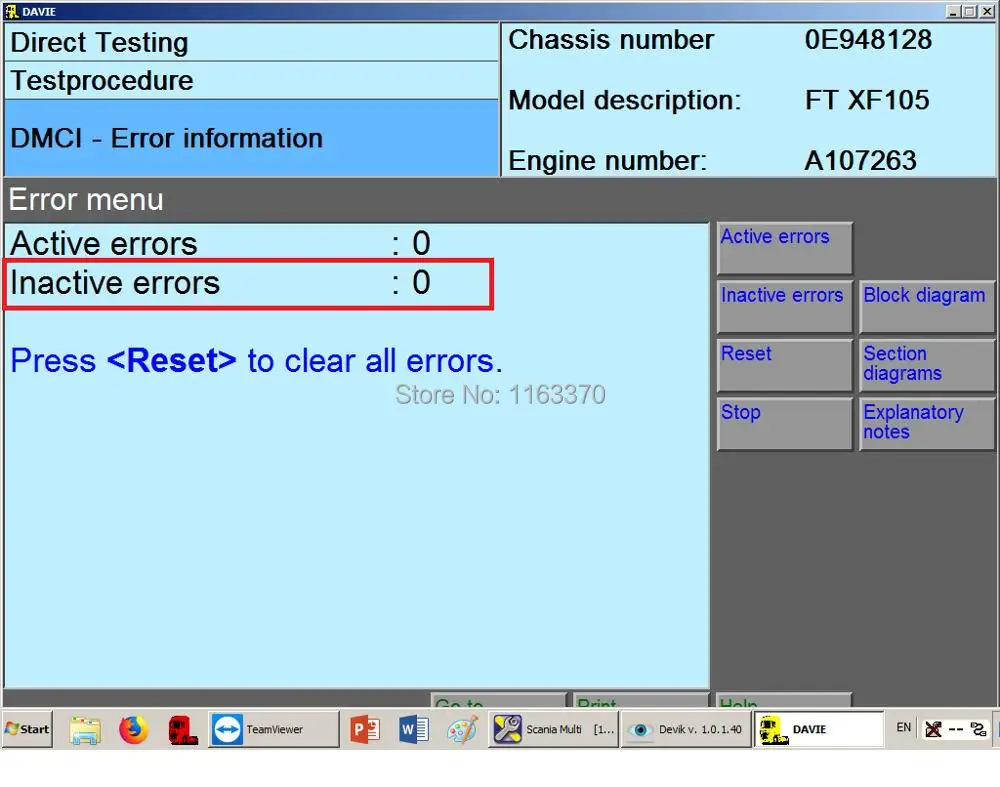Click the Error menu heading
Image resolution: width=1000 pixels, height=787 pixels.
86,200
